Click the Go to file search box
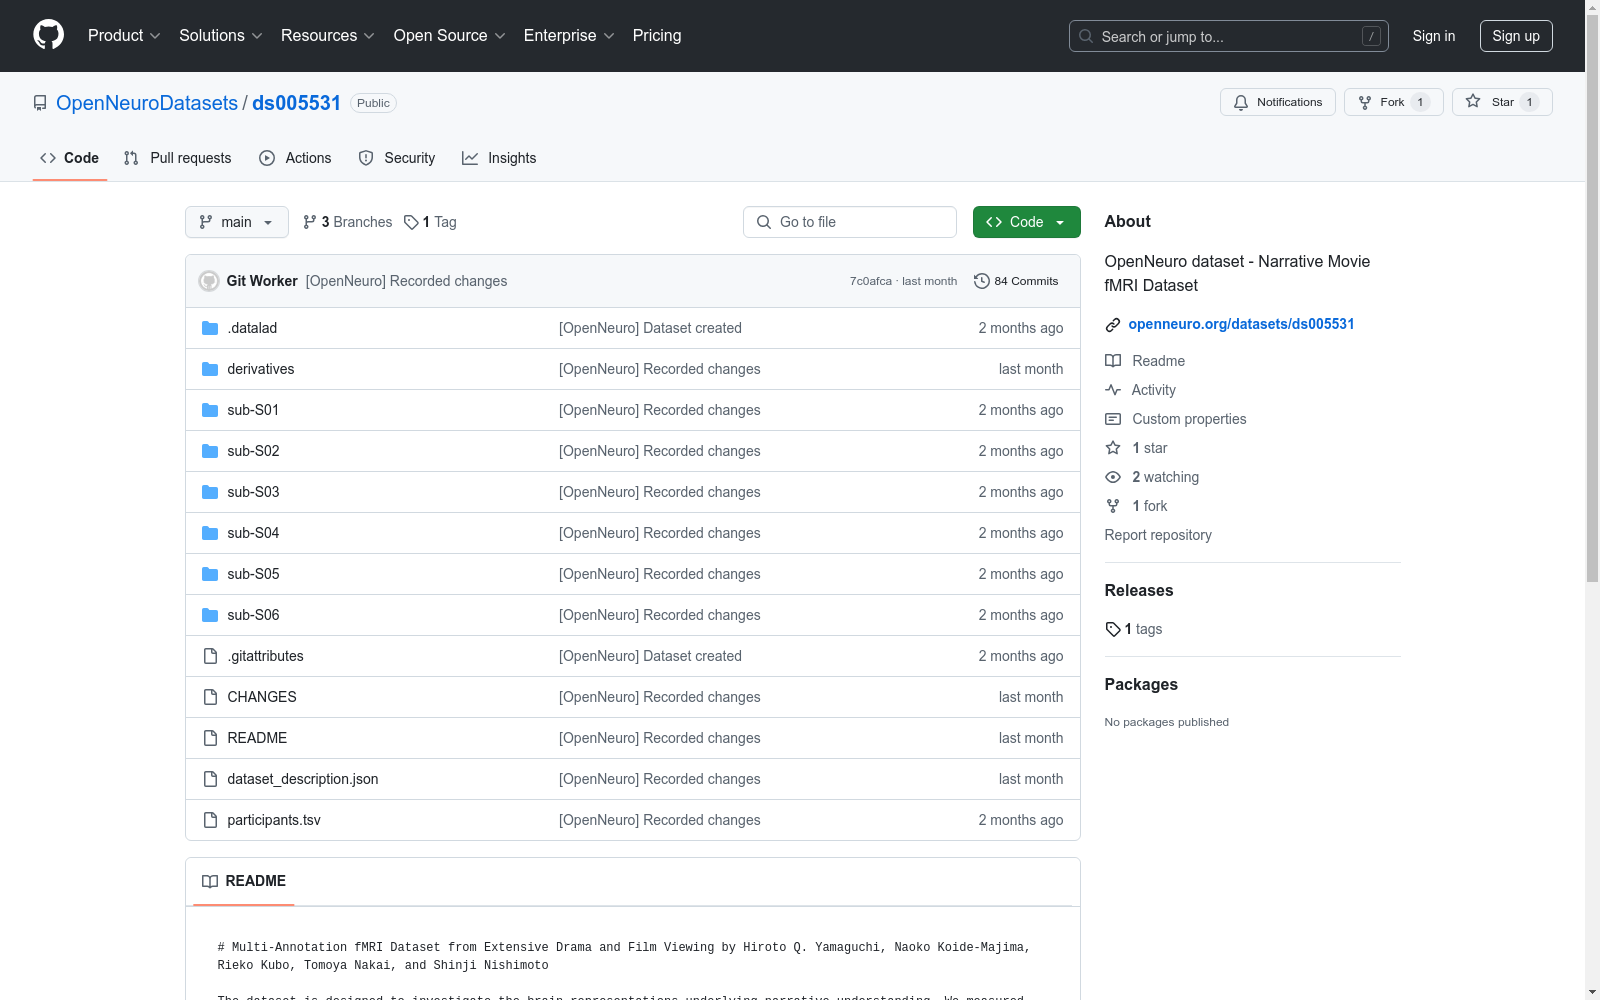 pyautogui.click(x=850, y=222)
